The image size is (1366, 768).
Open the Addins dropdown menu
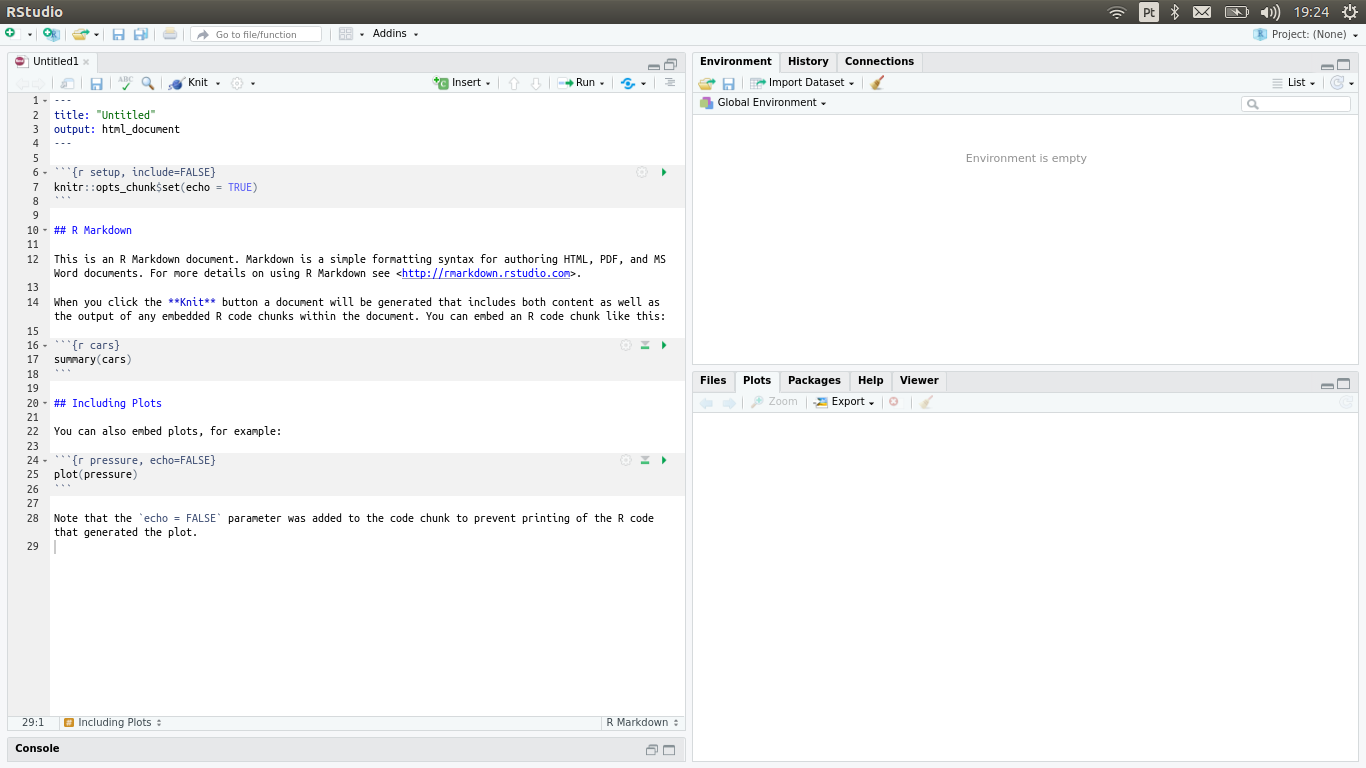(x=395, y=34)
